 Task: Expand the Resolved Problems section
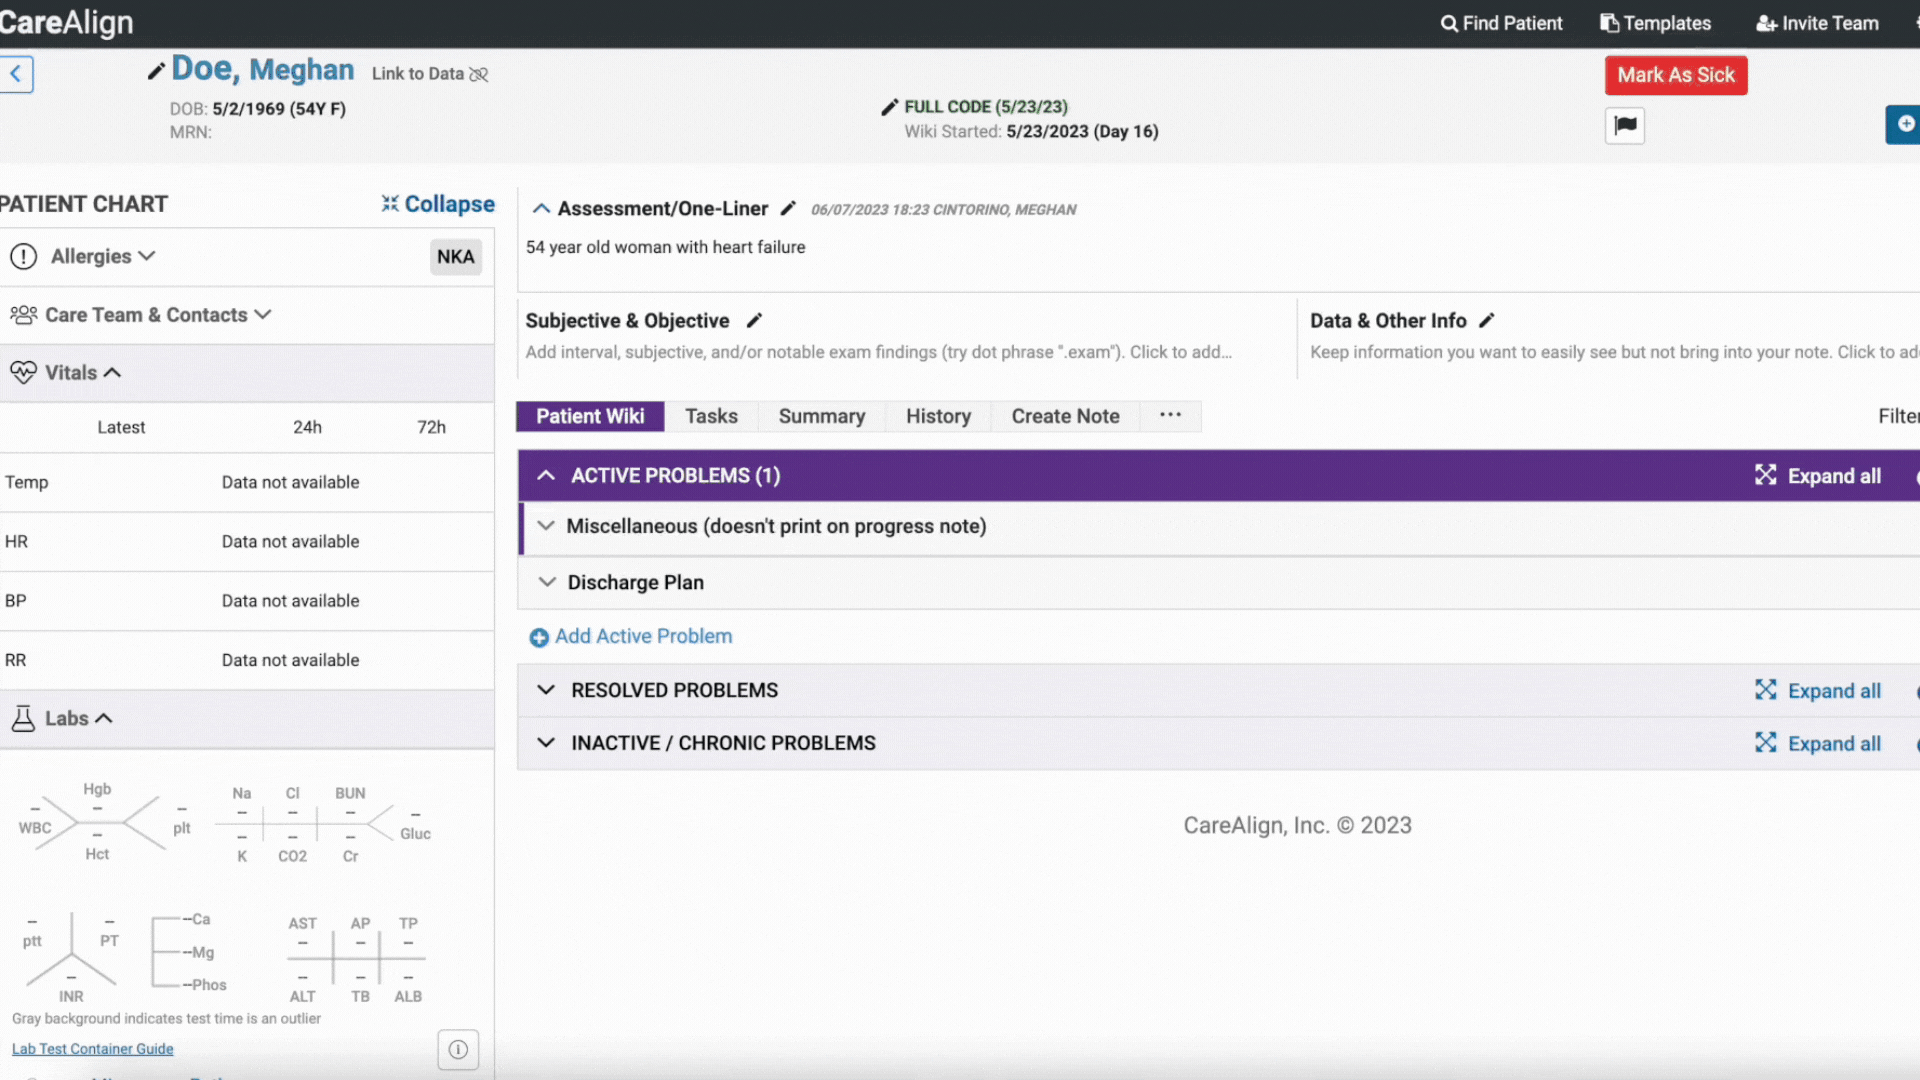546,690
